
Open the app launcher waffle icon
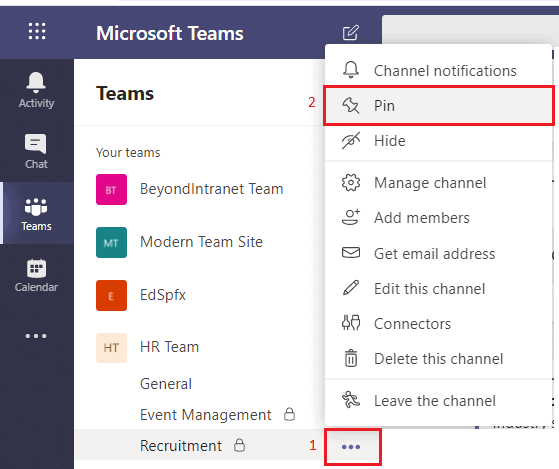(x=37, y=31)
